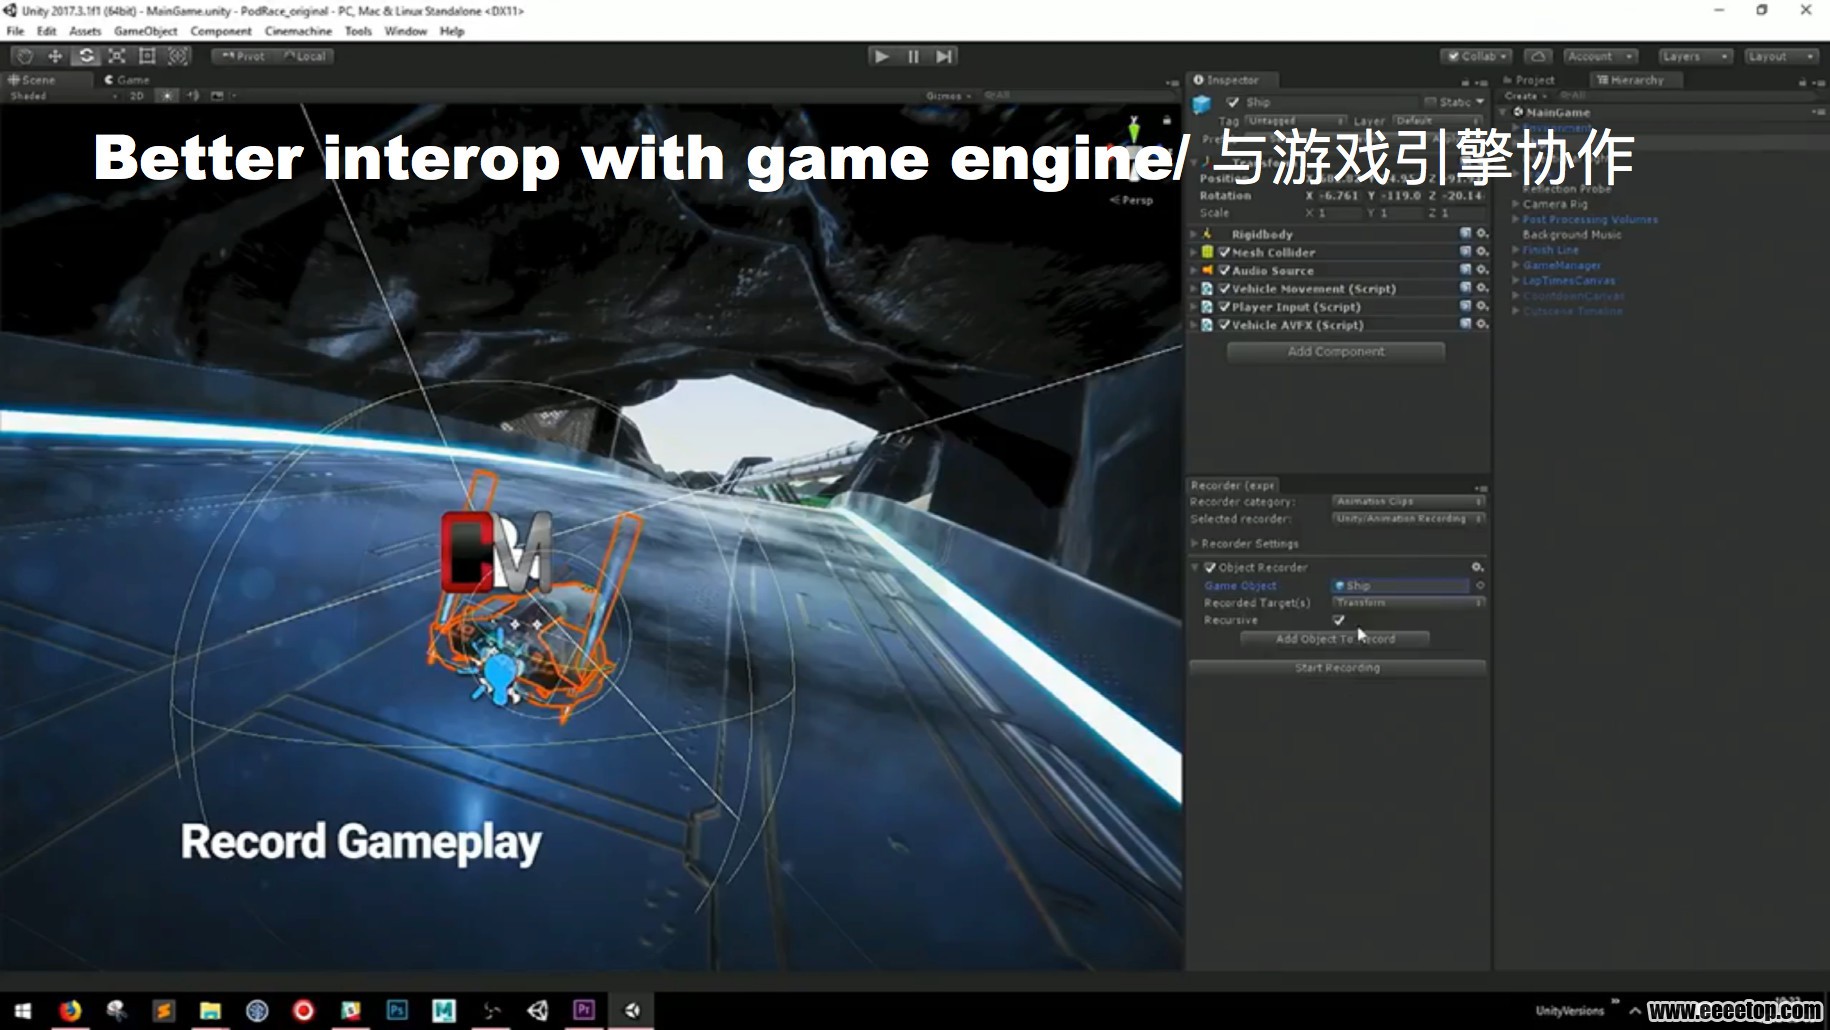Select the Move tool
1830x1030 pixels.
56,56
